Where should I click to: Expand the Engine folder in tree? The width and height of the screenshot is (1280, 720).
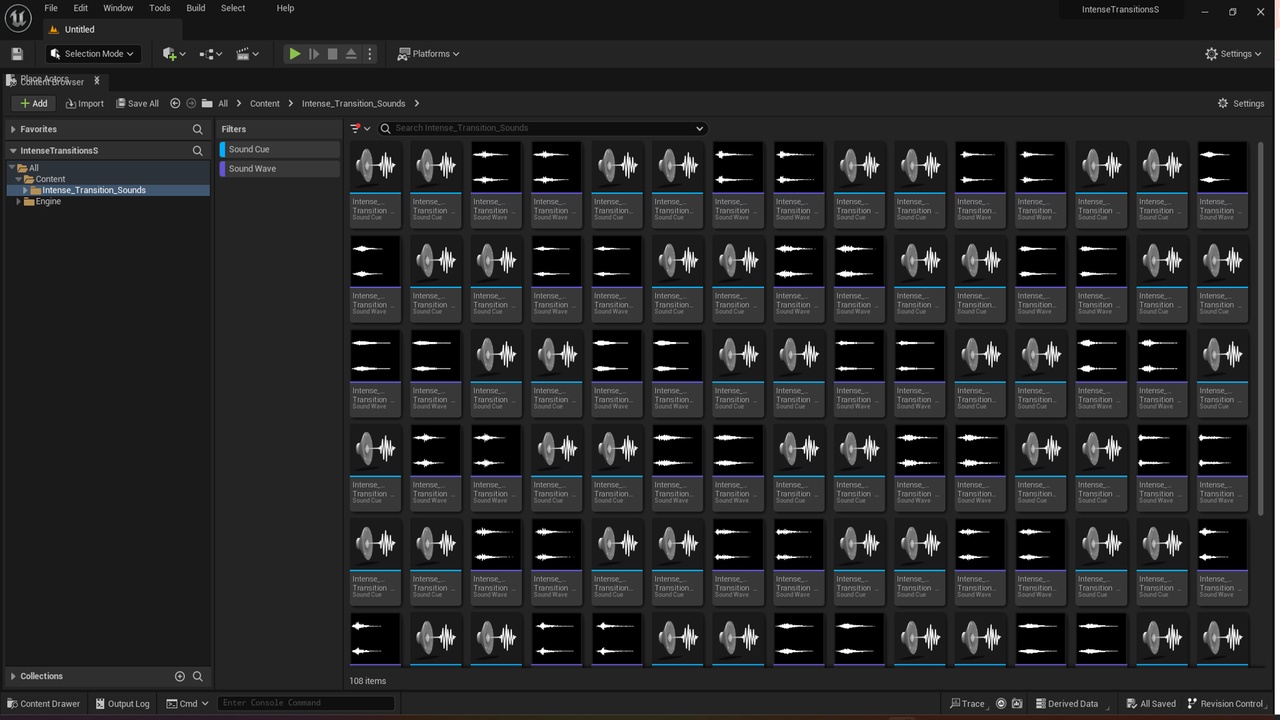(x=18, y=201)
